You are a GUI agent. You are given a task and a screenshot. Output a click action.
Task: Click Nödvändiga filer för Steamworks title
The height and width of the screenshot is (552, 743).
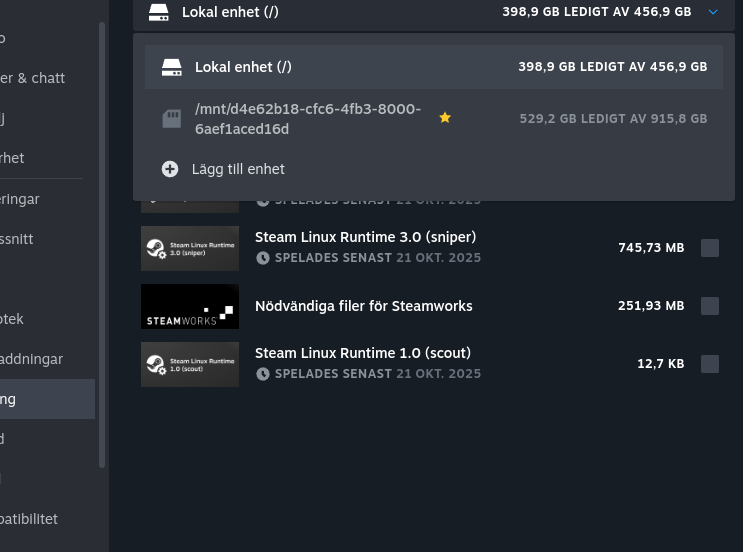click(363, 306)
